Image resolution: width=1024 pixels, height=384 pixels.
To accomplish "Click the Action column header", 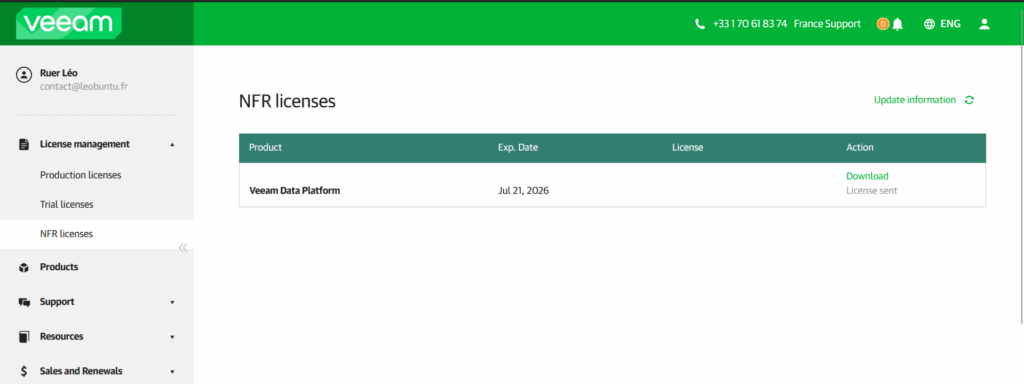I will coord(859,148).
